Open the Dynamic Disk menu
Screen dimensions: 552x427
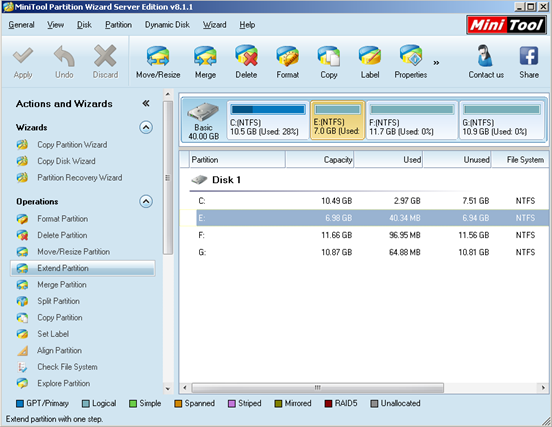click(x=167, y=25)
